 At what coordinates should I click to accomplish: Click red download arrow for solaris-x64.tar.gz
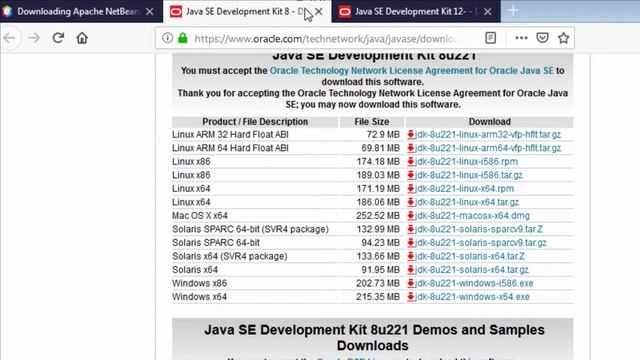tap(411, 269)
